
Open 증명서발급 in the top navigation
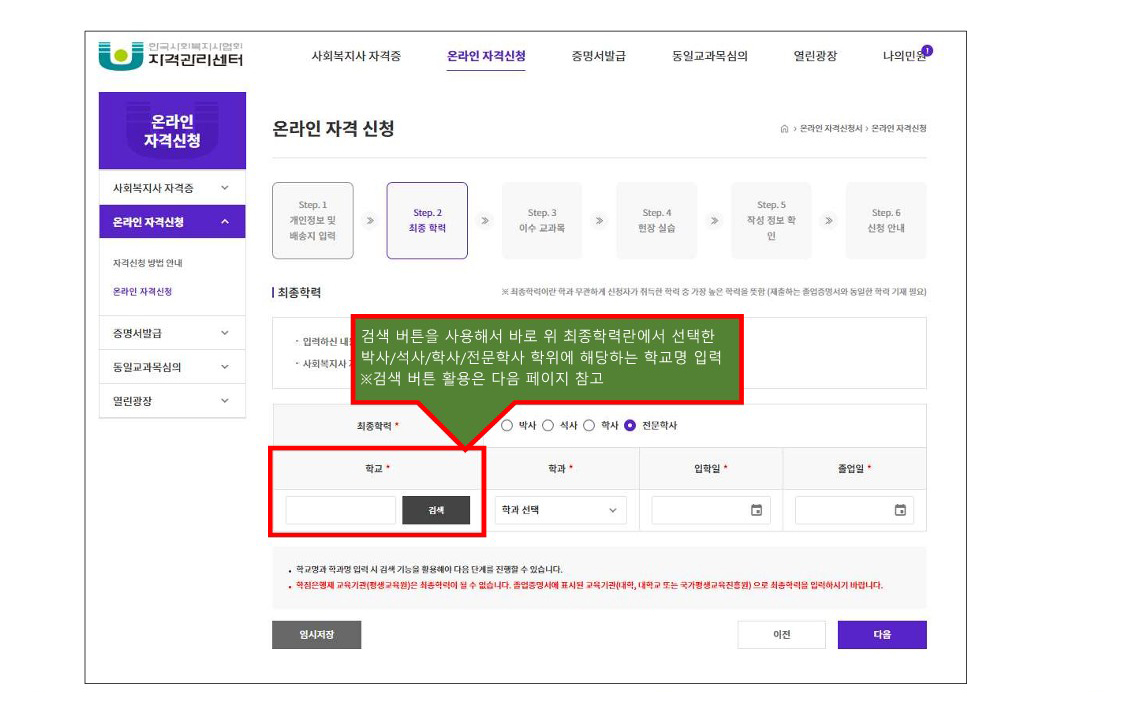[599, 56]
